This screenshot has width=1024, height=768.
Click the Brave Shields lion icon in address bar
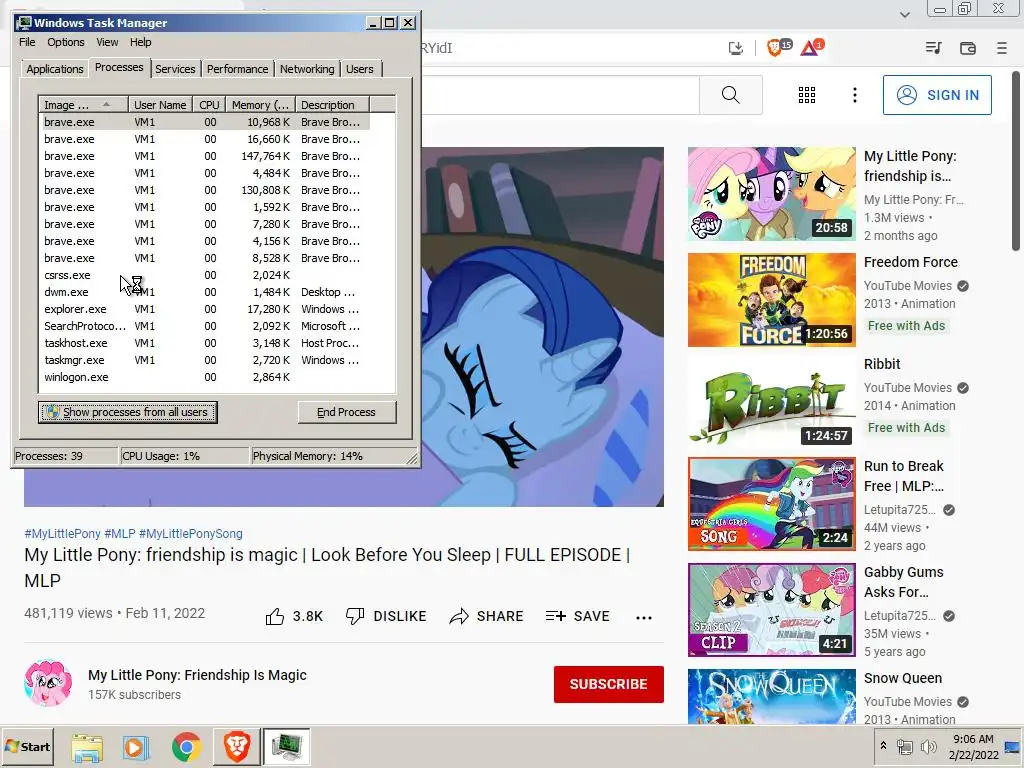775,48
